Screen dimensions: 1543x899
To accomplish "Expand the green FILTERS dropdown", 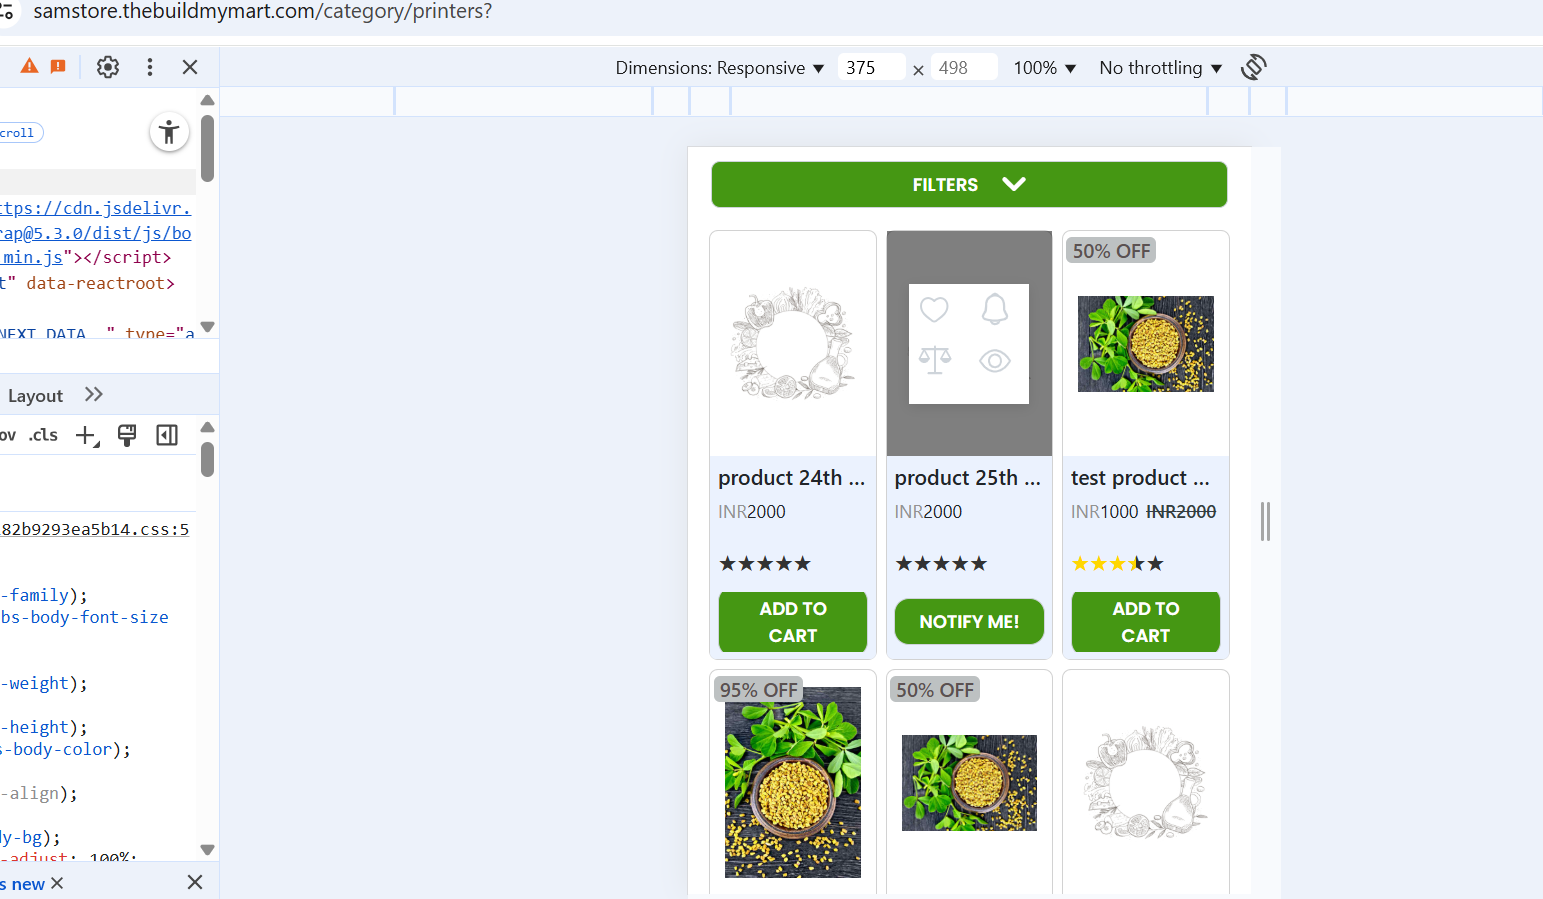I will coord(969,185).
